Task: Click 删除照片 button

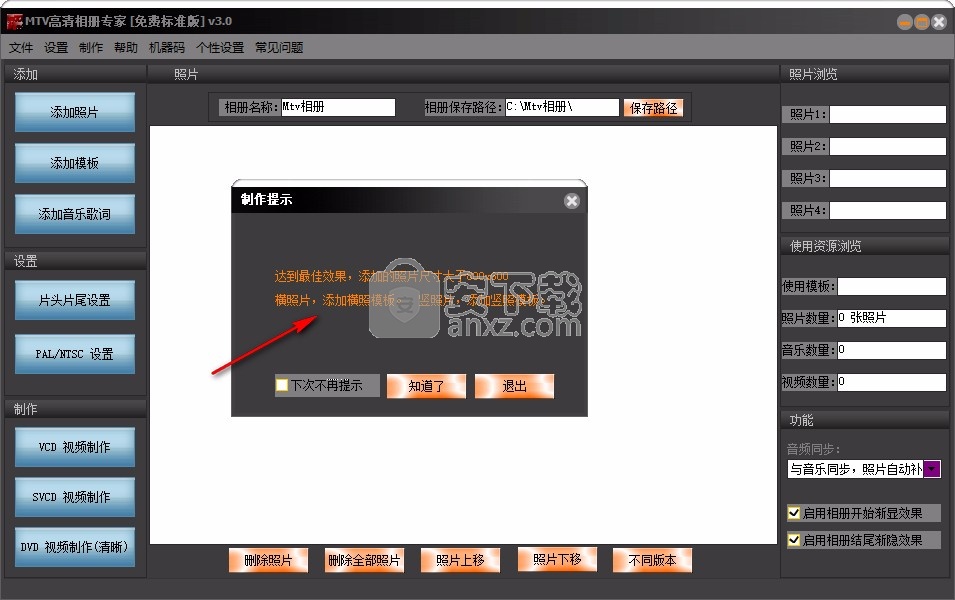Action: [268, 560]
